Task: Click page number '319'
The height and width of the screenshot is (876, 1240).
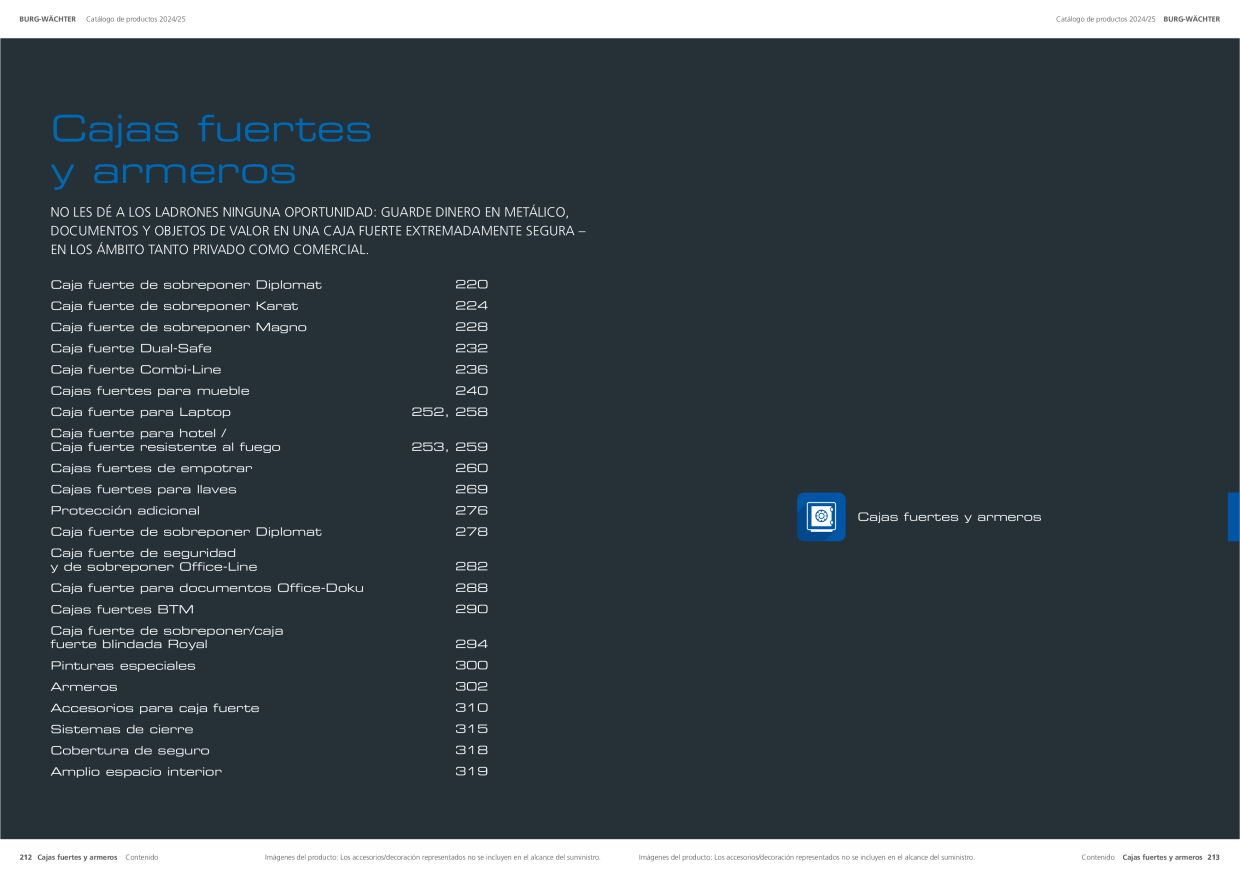Action: [472, 772]
